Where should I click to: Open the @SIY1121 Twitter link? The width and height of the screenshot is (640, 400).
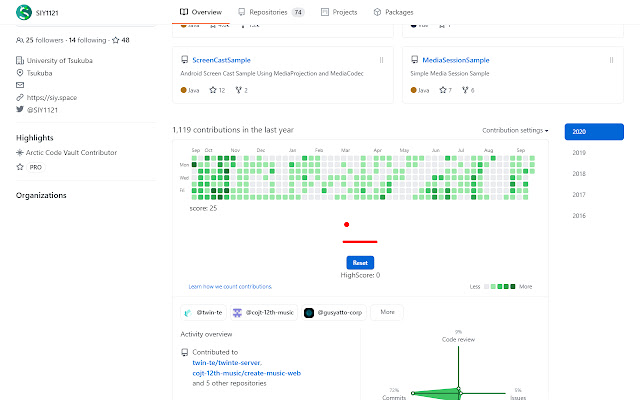[42, 110]
